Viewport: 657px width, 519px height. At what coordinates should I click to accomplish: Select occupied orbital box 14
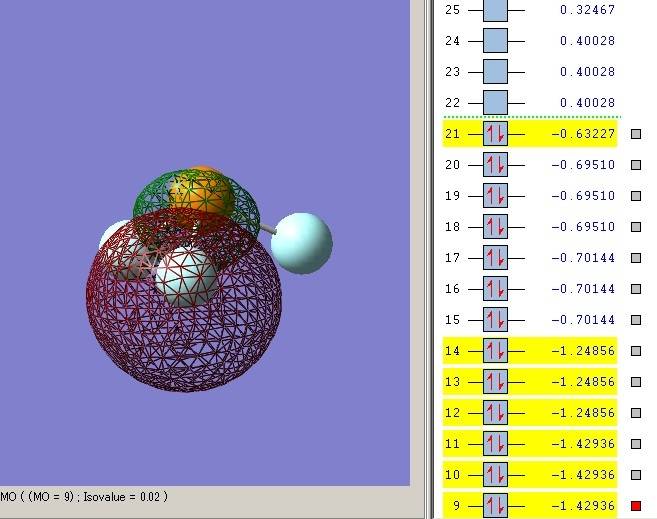[495, 351]
